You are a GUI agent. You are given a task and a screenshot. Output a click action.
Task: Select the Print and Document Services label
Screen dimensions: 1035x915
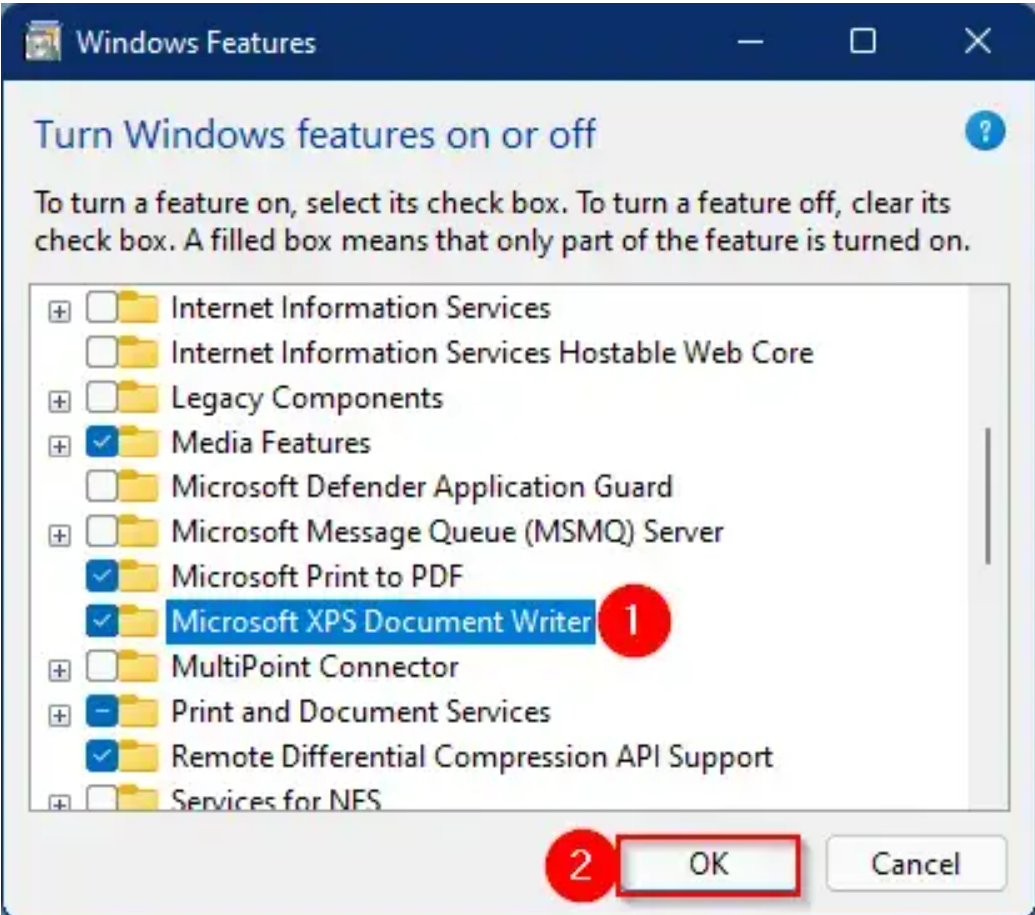click(x=360, y=712)
